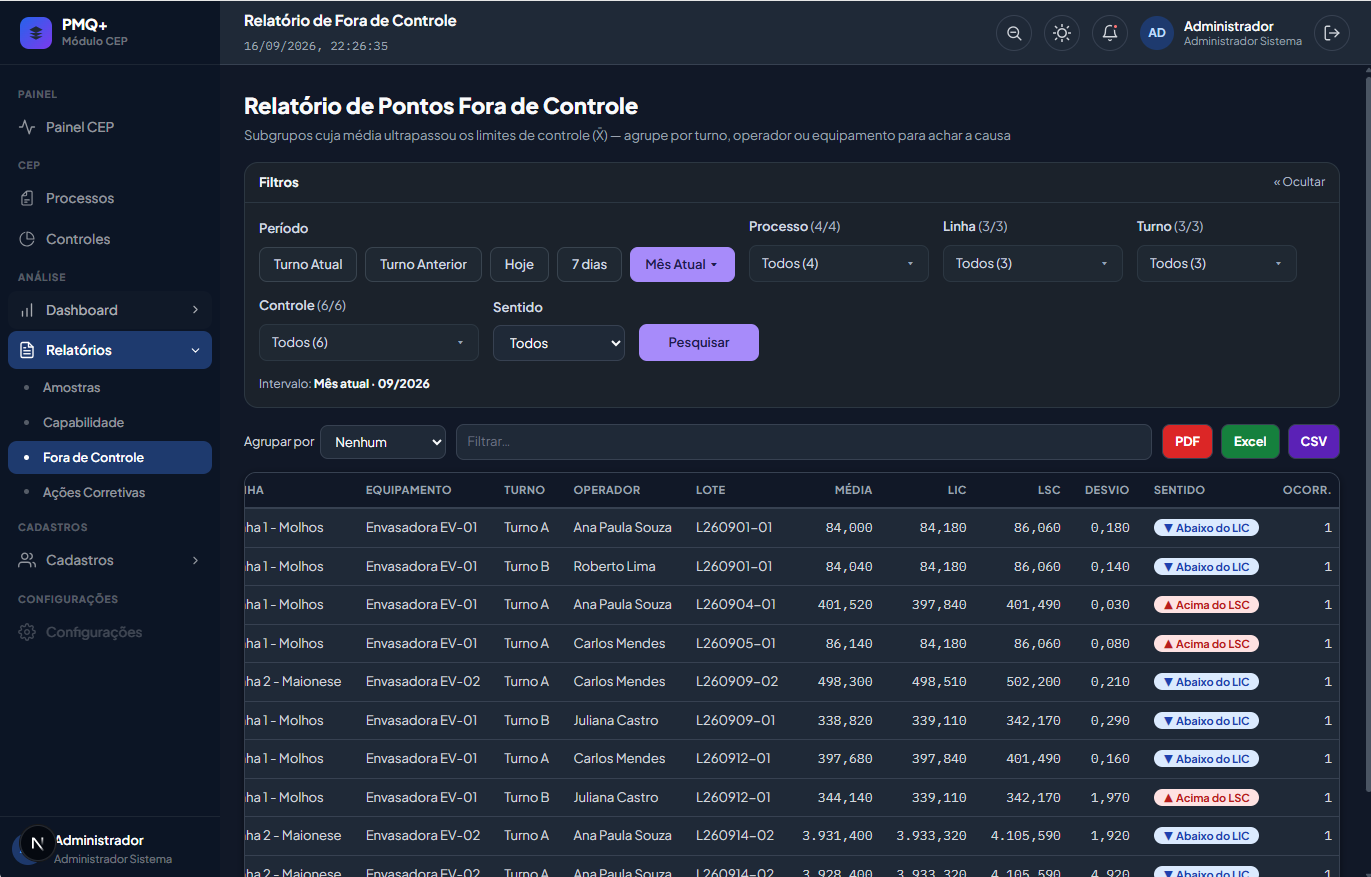Click the Relatórios document icon
The image size is (1371, 877).
pyautogui.click(x=27, y=350)
